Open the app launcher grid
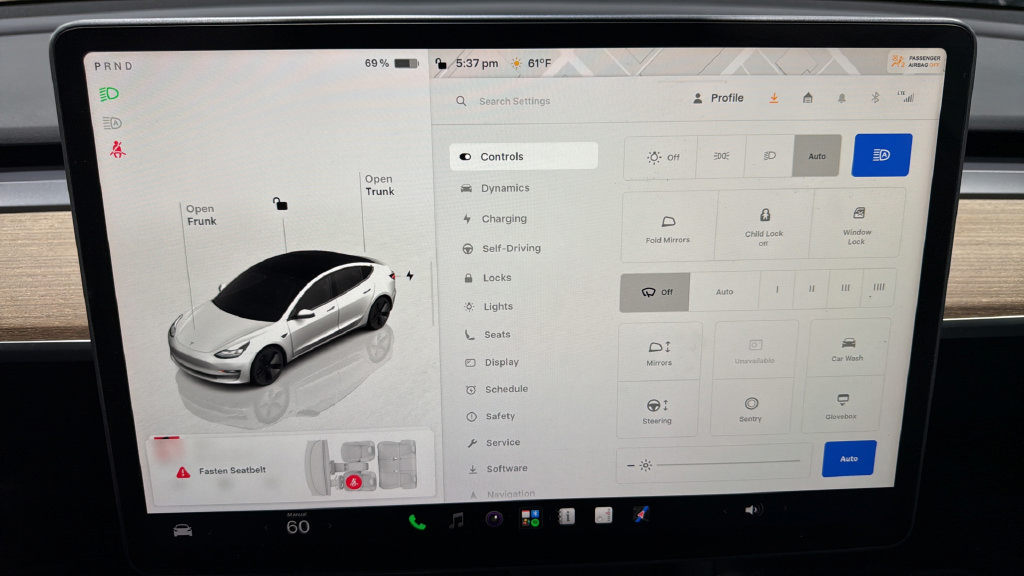This screenshot has height=576, width=1024. coord(530,518)
